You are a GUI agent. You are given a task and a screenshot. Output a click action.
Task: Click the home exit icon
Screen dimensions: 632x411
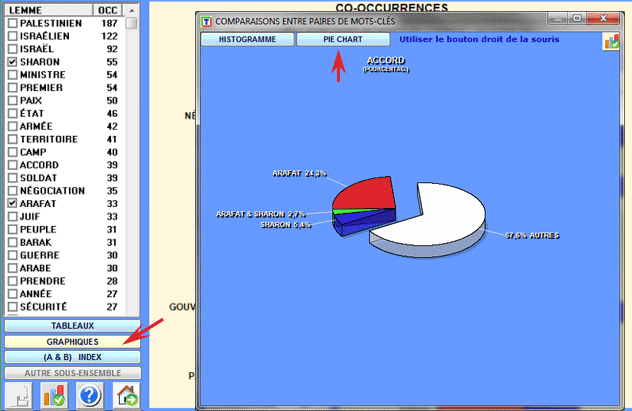pyautogui.click(x=126, y=395)
